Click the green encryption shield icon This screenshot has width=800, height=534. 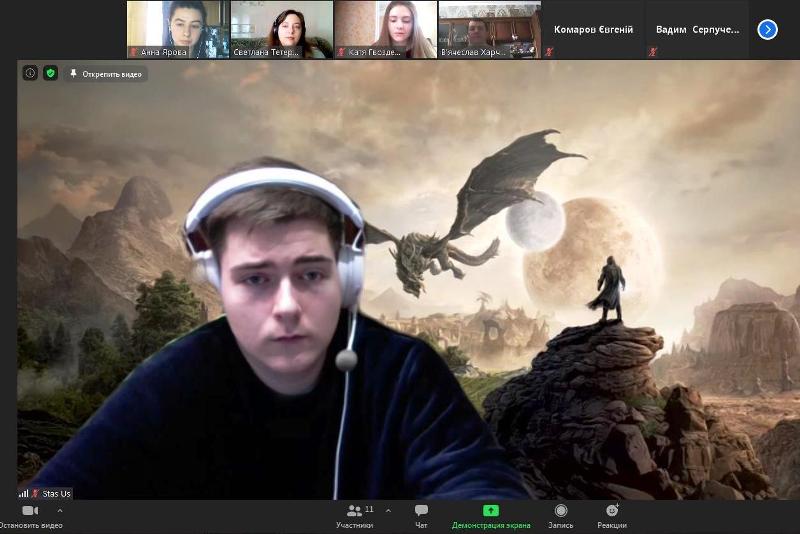[50, 73]
